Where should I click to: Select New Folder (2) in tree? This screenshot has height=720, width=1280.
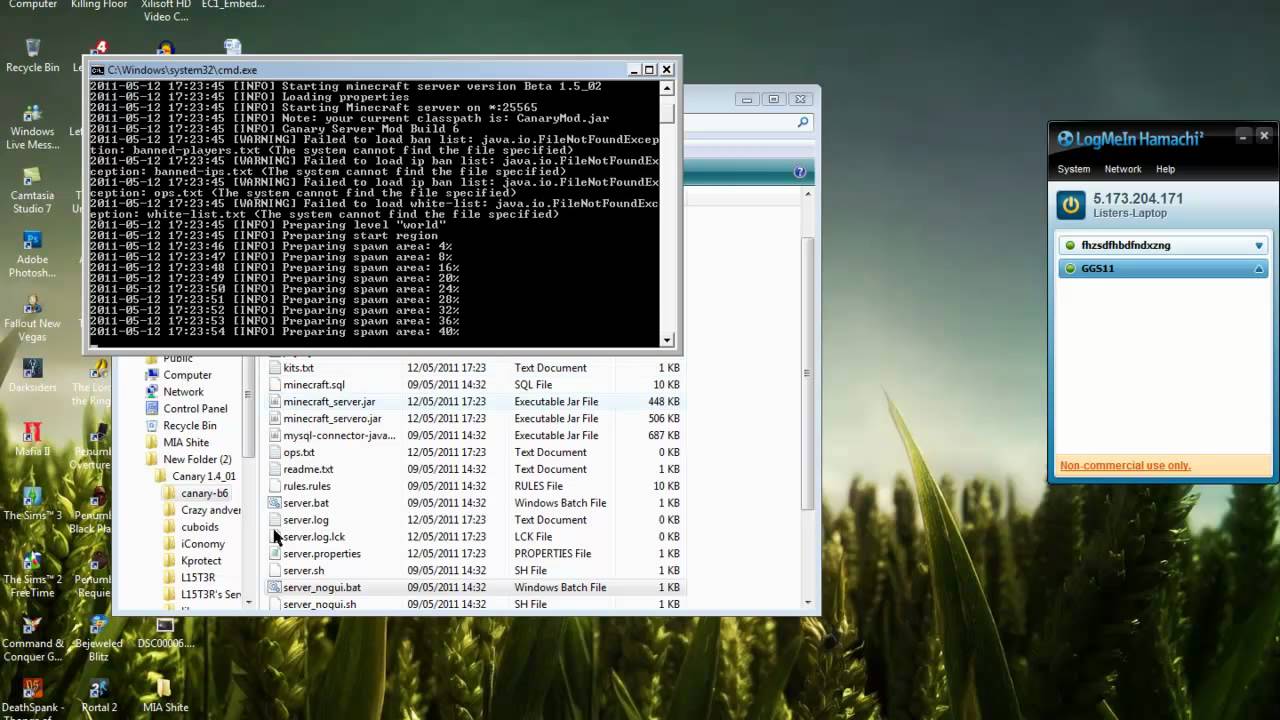[197, 460]
